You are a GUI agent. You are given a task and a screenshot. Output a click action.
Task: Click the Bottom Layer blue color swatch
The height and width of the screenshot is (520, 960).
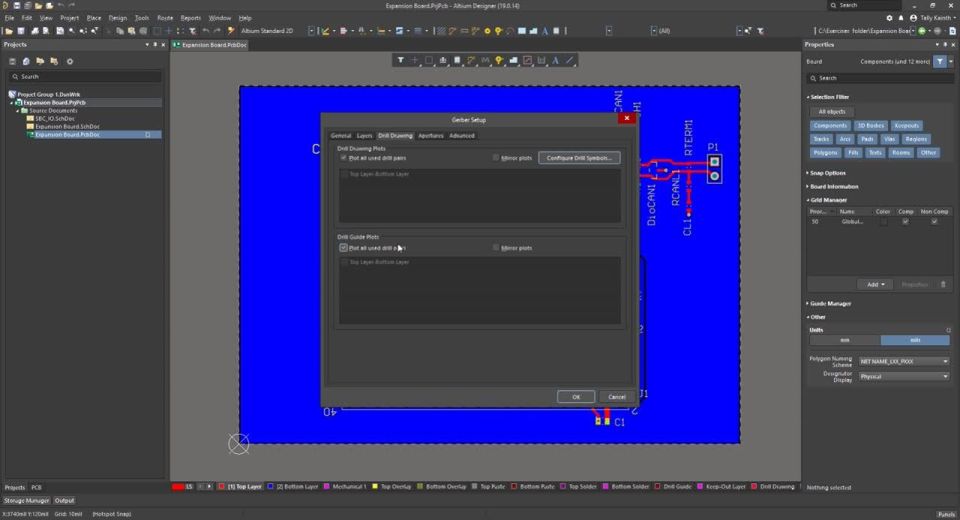(270, 486)
